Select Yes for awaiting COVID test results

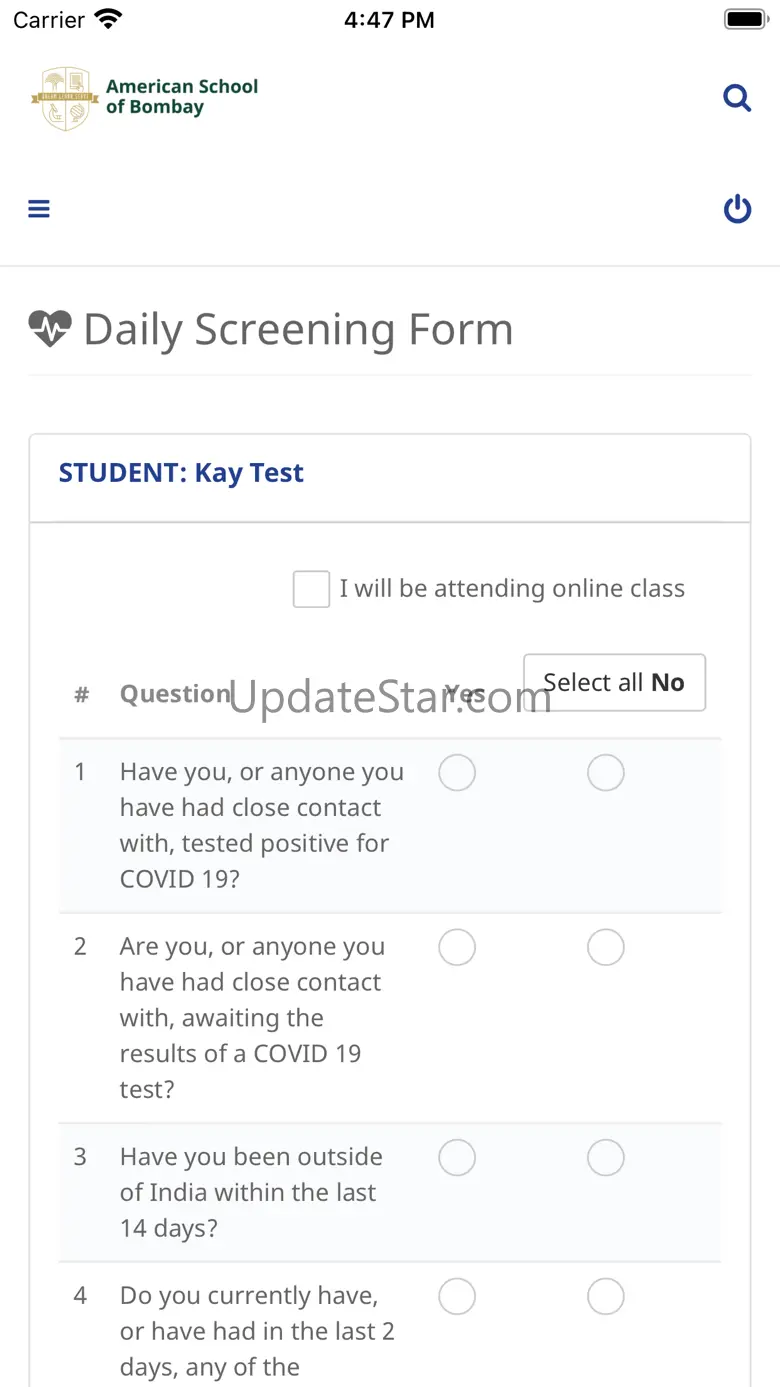[x=457, y=947]
